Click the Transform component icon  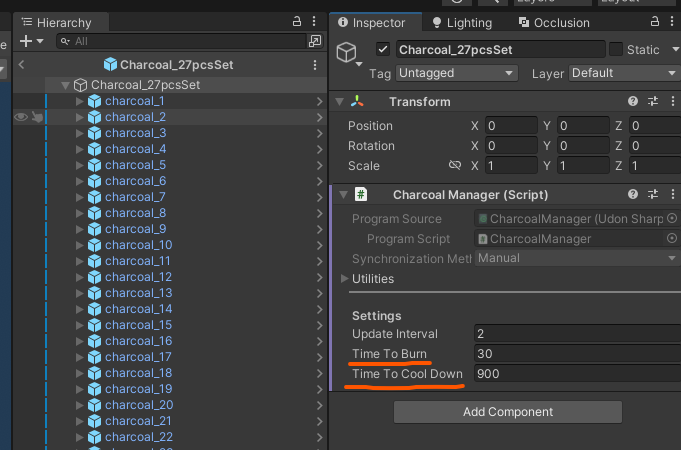click(x=357, y=101)
